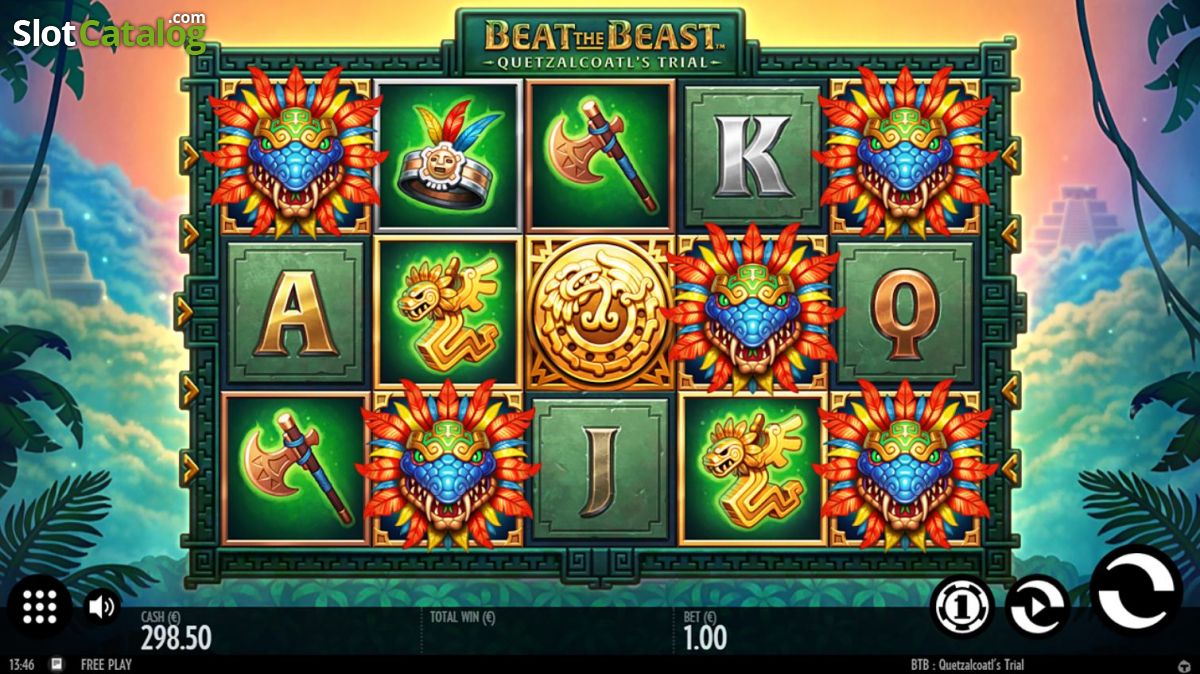Click the small icon beside clock

[57, 664]
